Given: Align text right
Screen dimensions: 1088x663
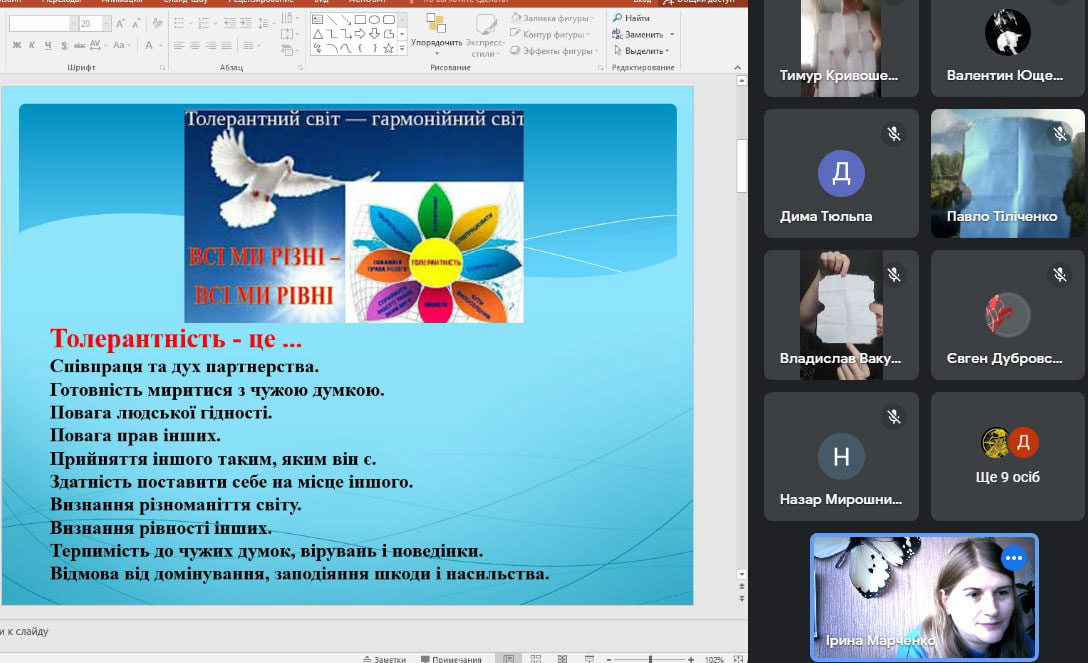Looking at the screenshot, I should tap(211, 46).
